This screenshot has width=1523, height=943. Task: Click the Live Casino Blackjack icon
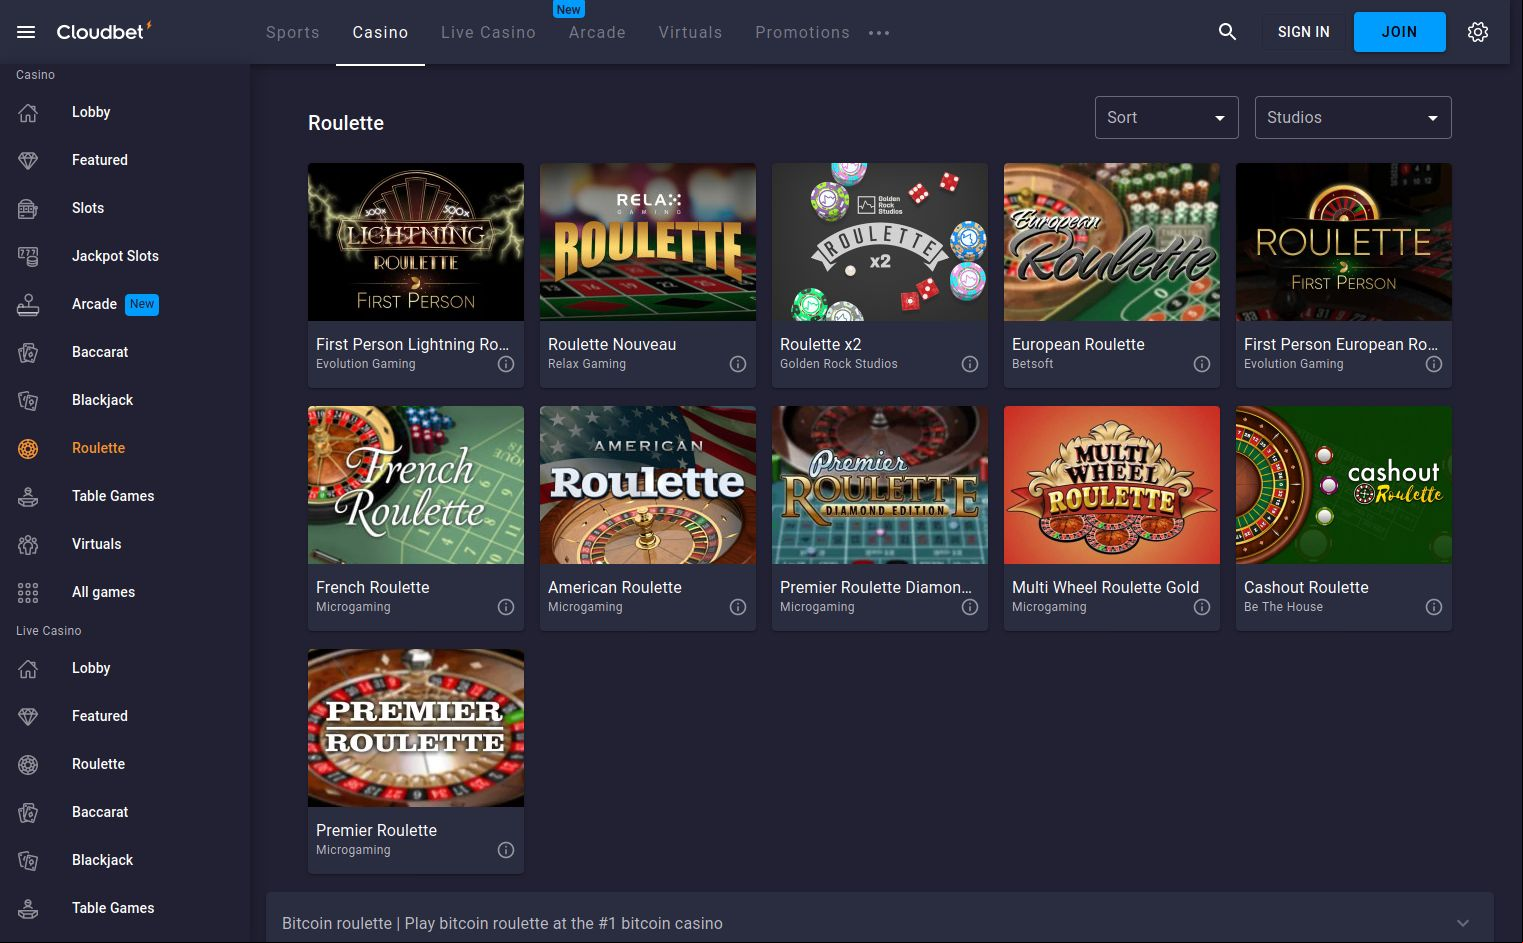pos(28,860)
